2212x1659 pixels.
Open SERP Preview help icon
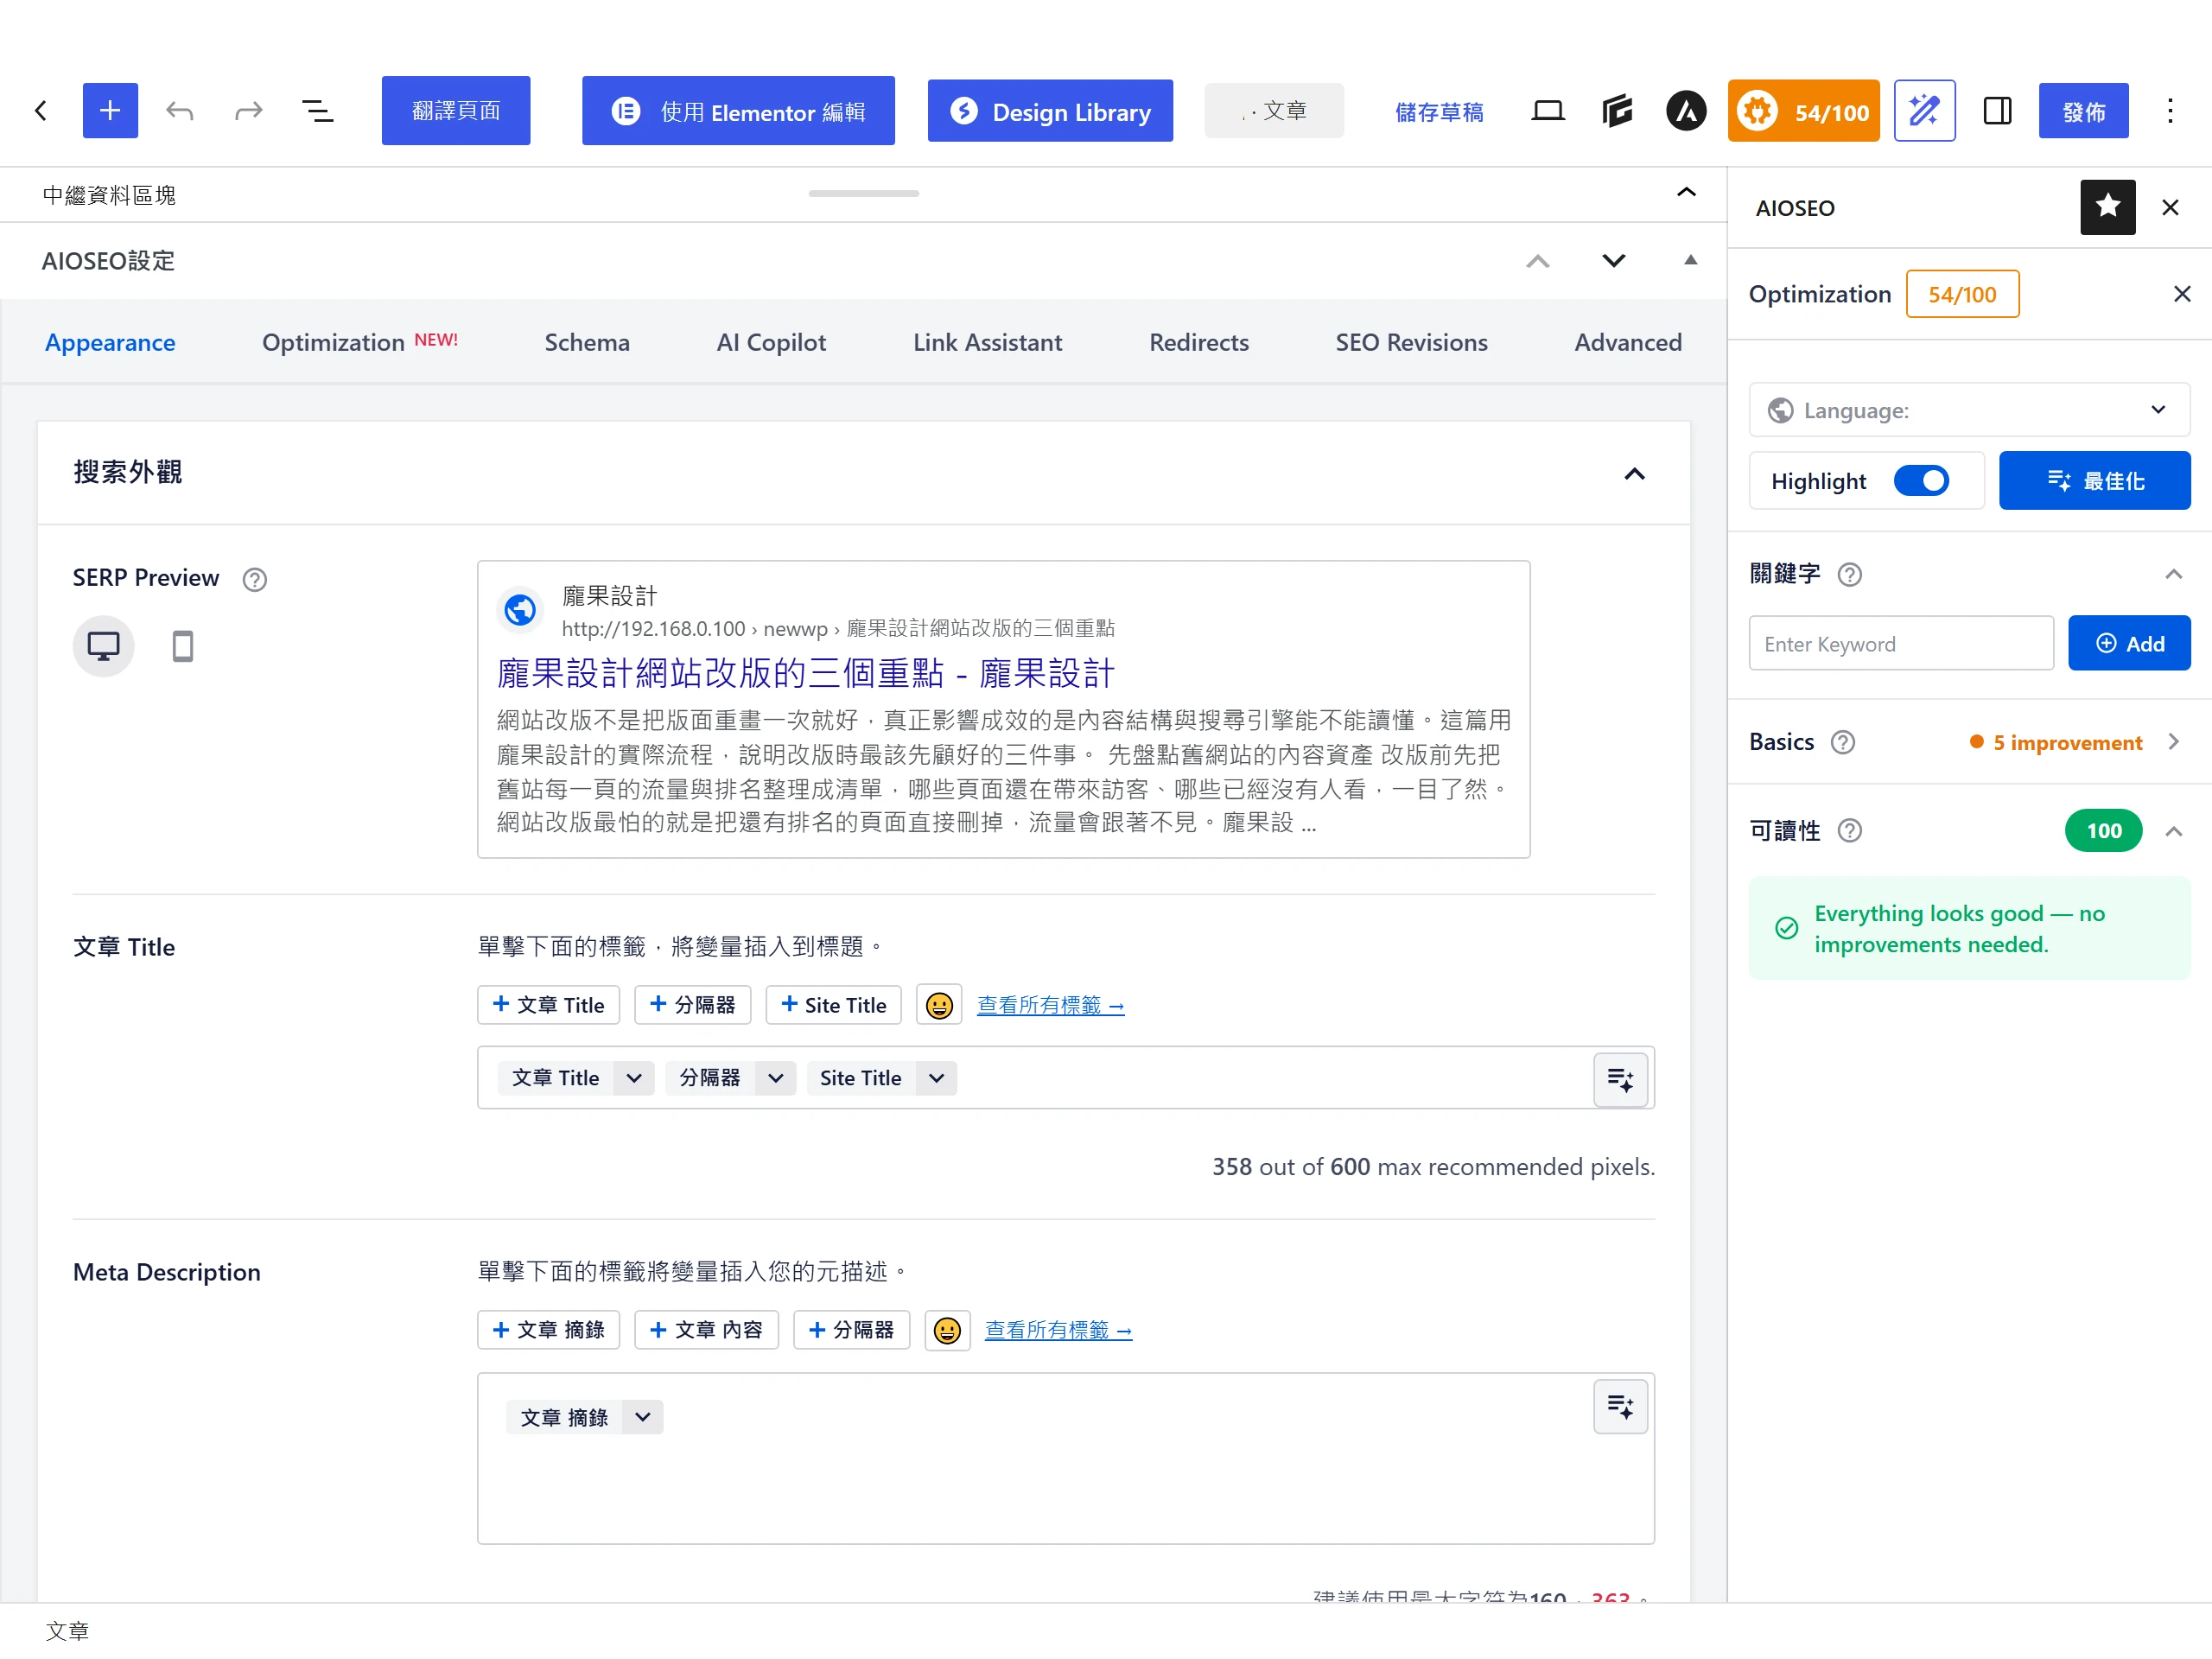255,579
